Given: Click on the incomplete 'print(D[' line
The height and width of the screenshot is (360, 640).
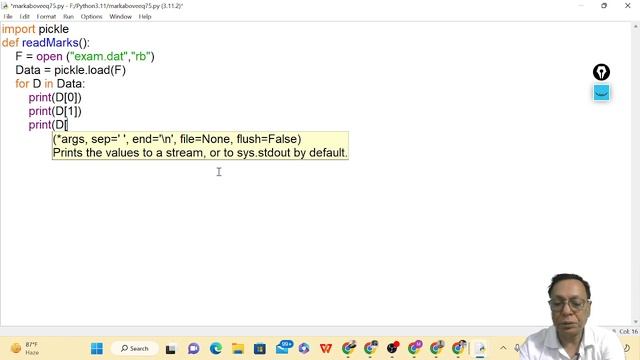Looking at the screenshot, I should click(x=48, y=125).
